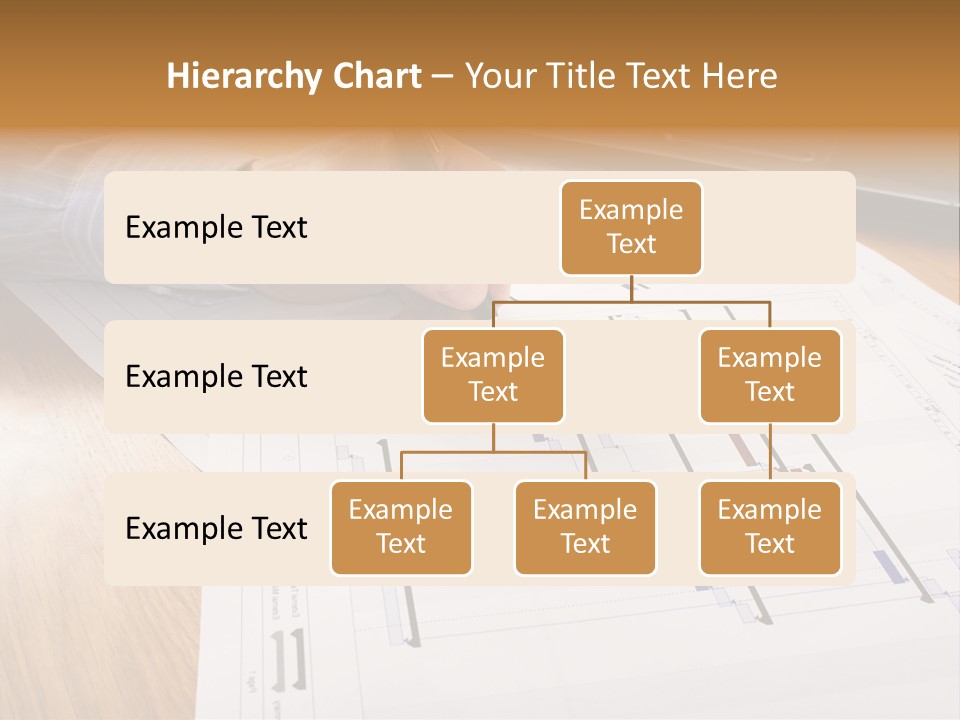
Task: Click the slide title Hierarchy Chart
Action: (294, 75)
